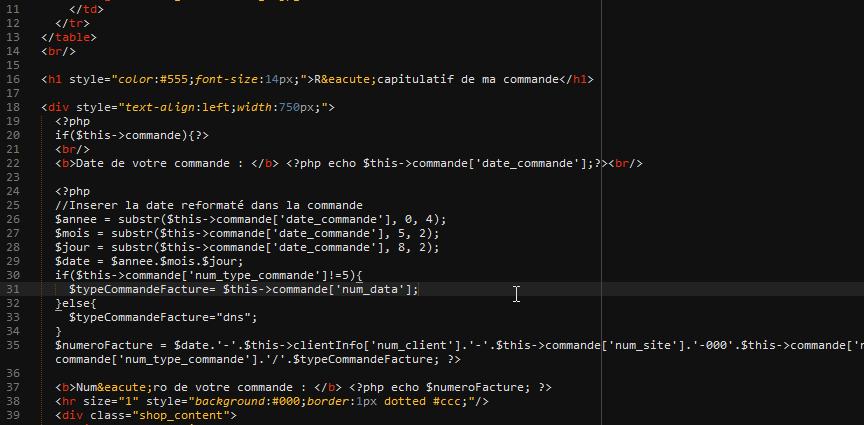
Task: Click line number 22 in the gutter
Action: pyautogui.click(x=13, y=164)
